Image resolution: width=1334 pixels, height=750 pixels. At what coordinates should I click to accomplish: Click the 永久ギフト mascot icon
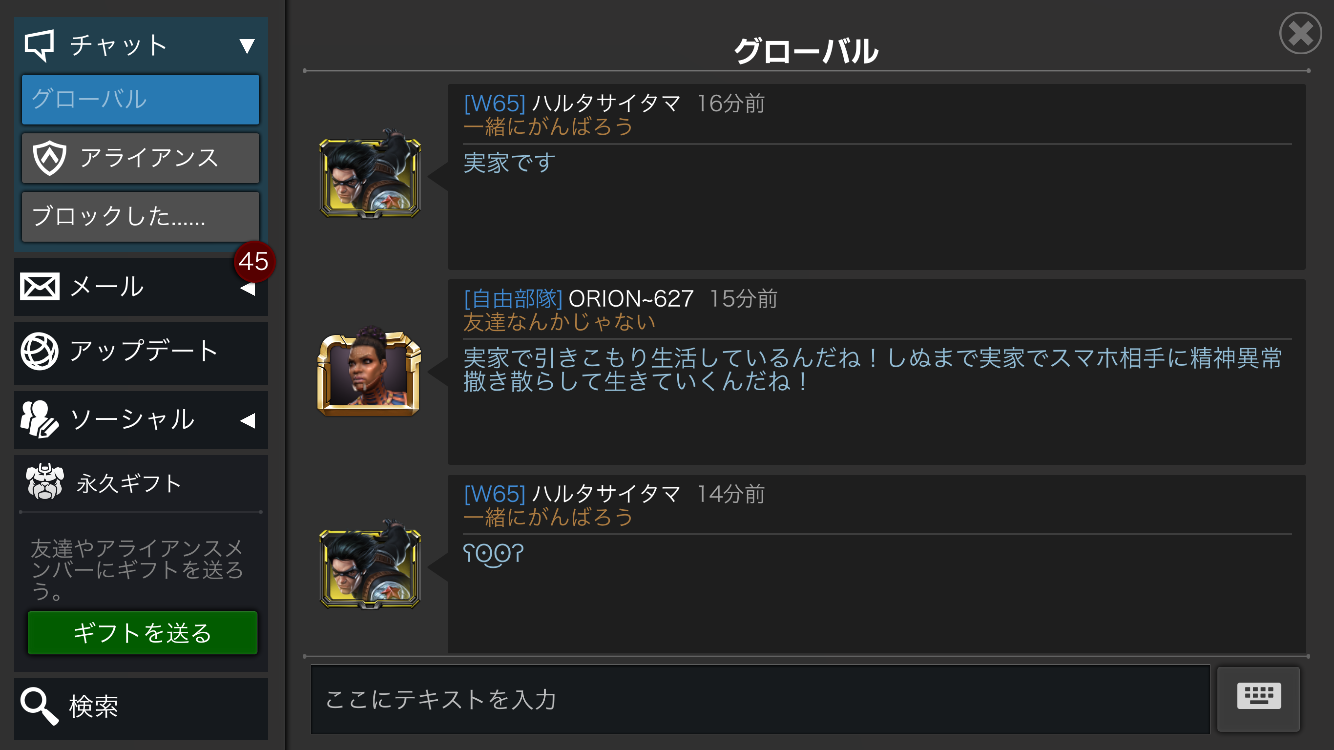click(x=45, y=483)
